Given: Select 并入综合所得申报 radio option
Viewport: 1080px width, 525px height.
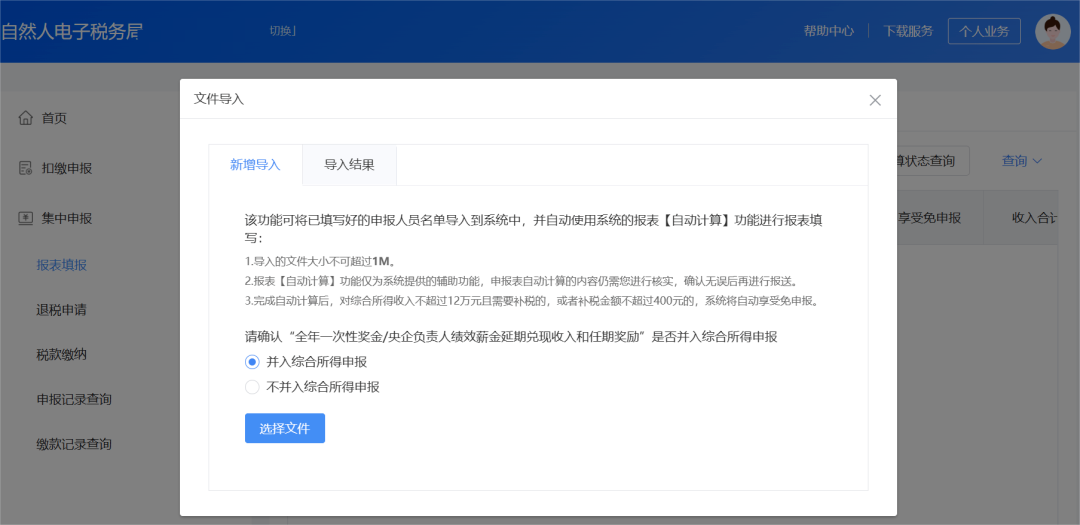Looking at the screenshot, I should pyautogui.click(x=252, y=362).
